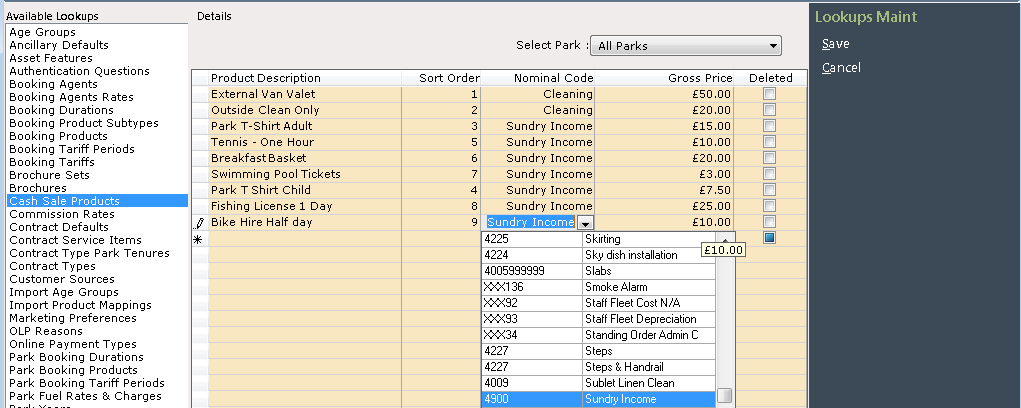This screenshot has height=408, width=1021.
Task: Check the highlighted Deleted box on new row
Action: tap(770, 238)
